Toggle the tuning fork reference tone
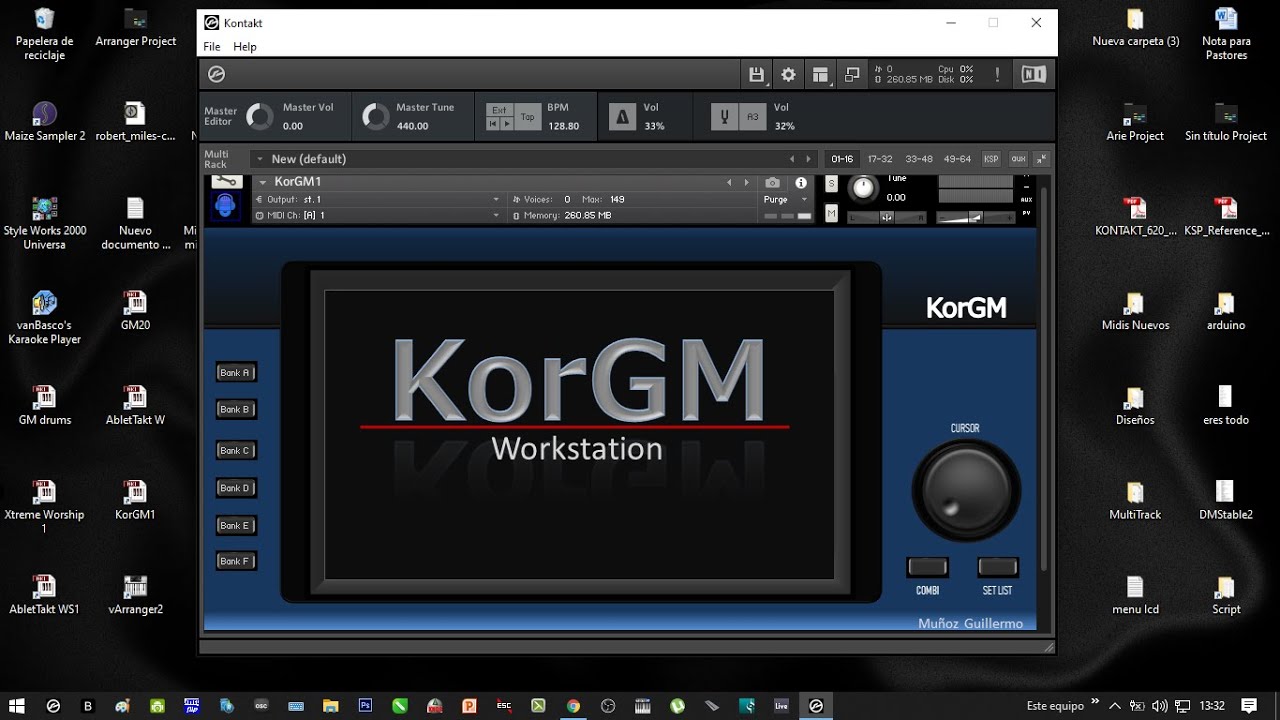The width and height of the screenshot is (1280, 720). 724,117
